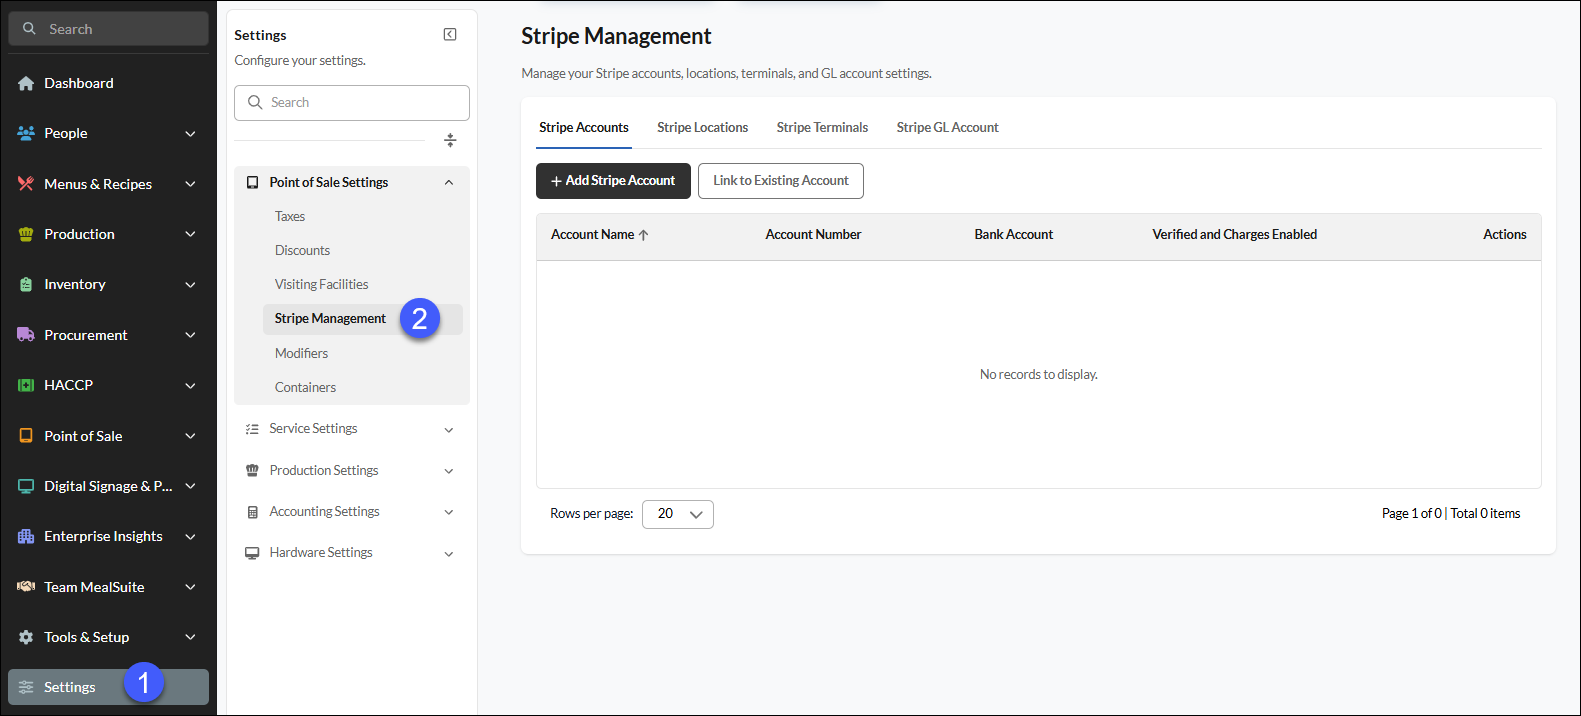The image size is (1581, 716).
Task: Click the Point of Sale Settings tablet icon
Action: coord(252,182)
